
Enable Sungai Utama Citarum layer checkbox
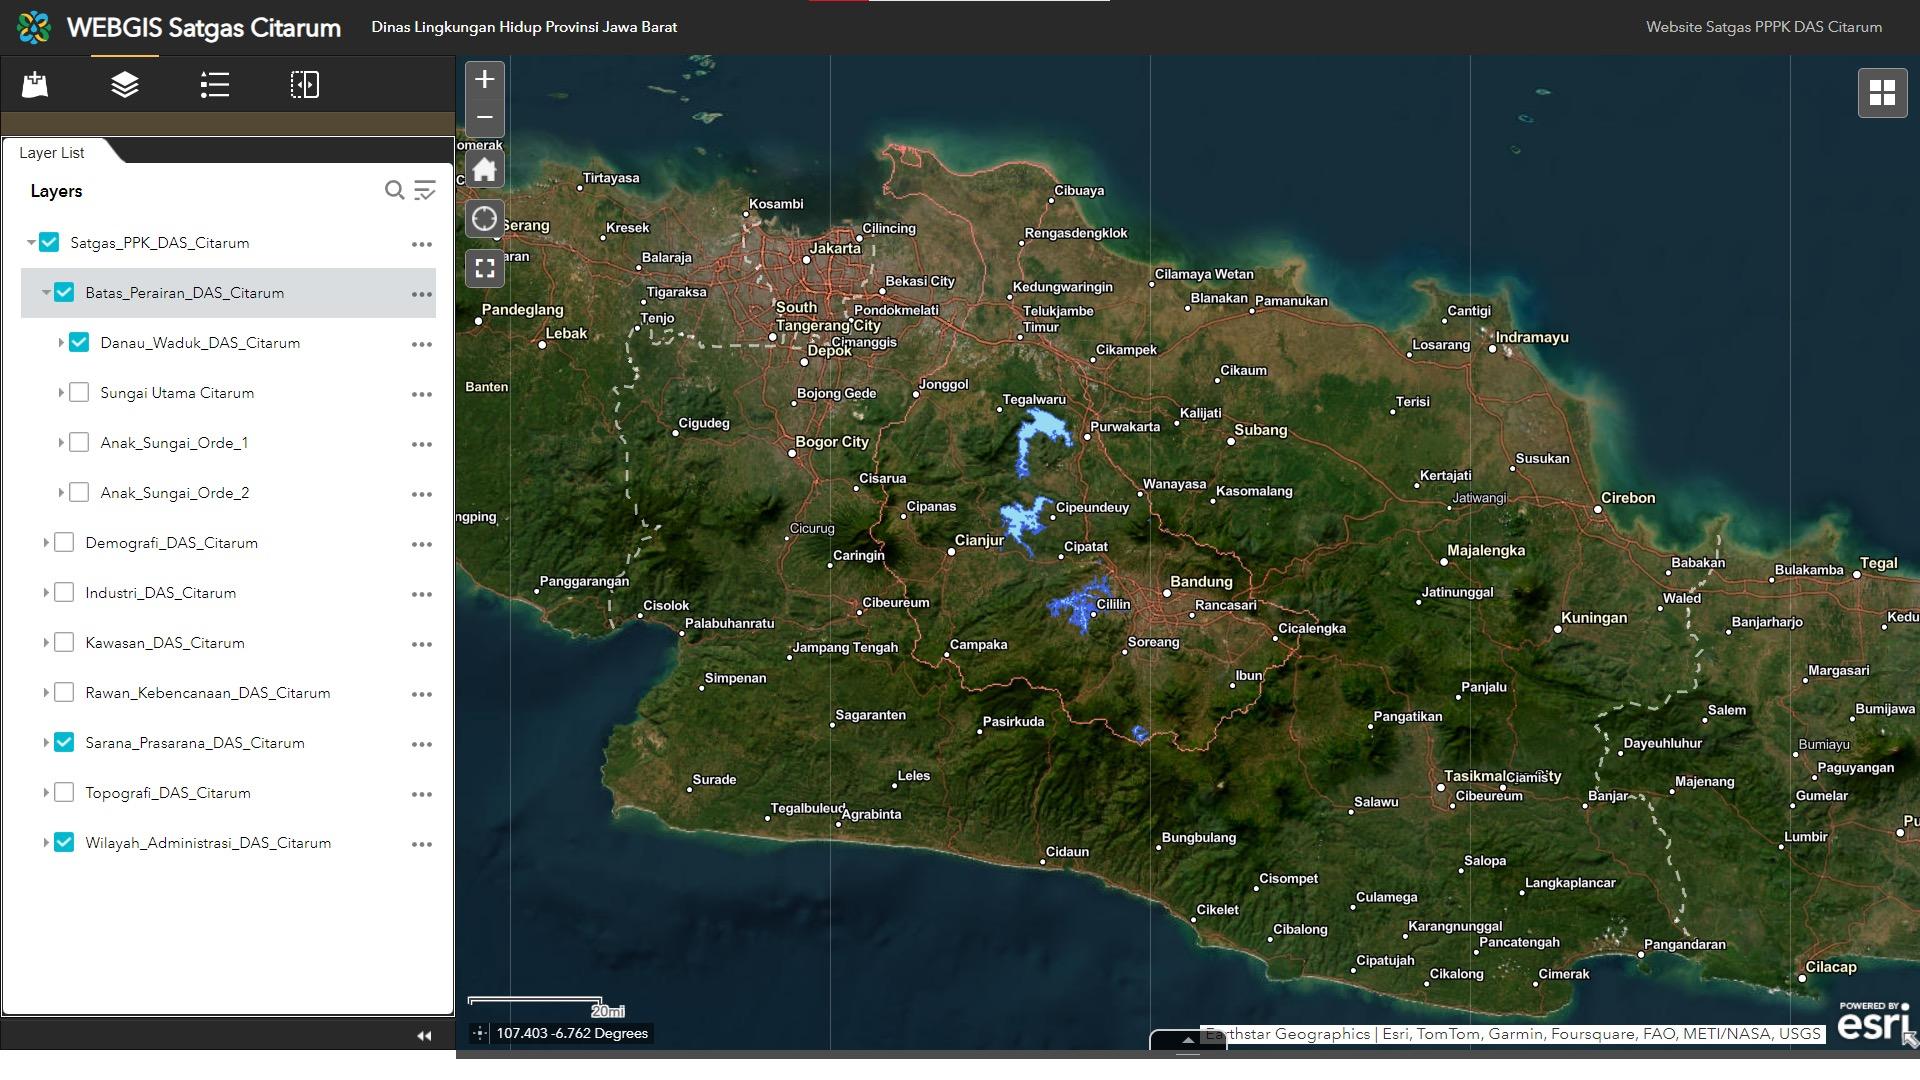pyautogui.click(x=80, y=393)
